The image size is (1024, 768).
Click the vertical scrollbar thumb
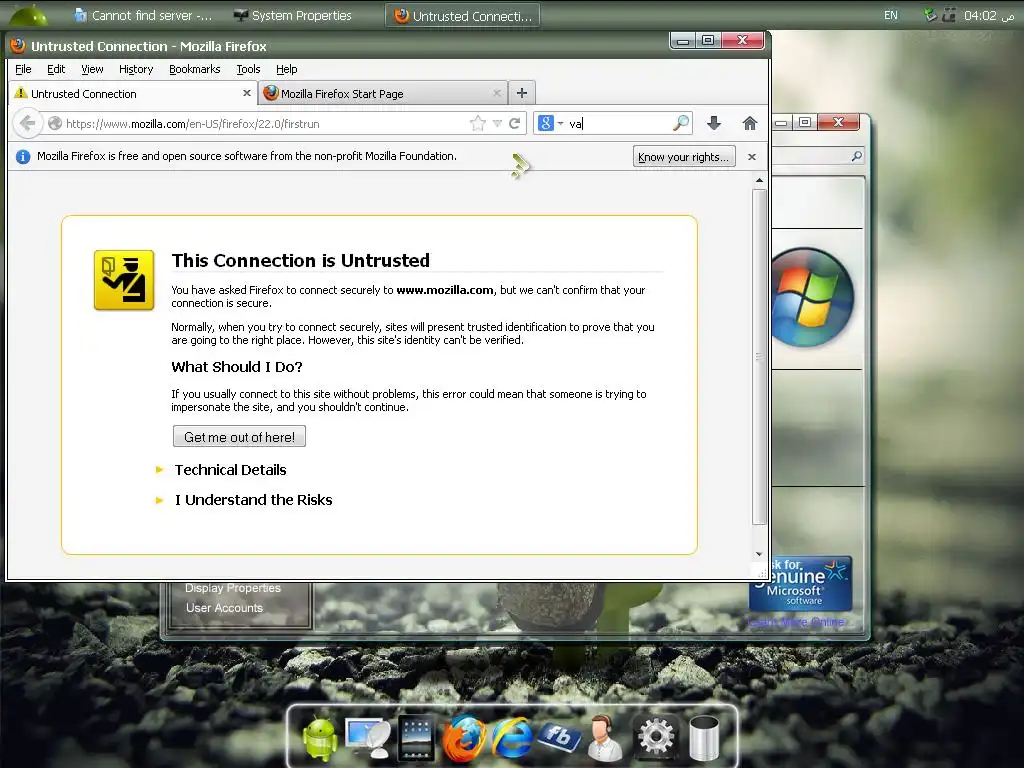pyautogui.click(x=759, y=357)
